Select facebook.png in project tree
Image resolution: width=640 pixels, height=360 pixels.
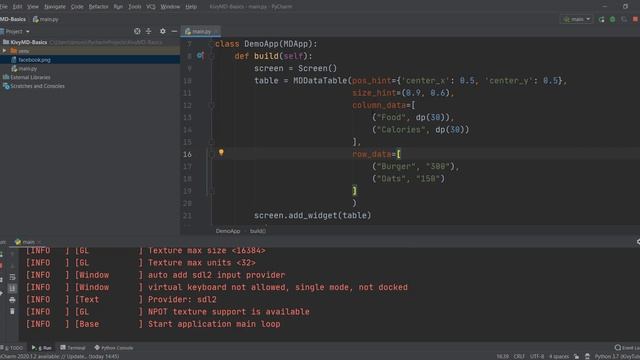34,60
